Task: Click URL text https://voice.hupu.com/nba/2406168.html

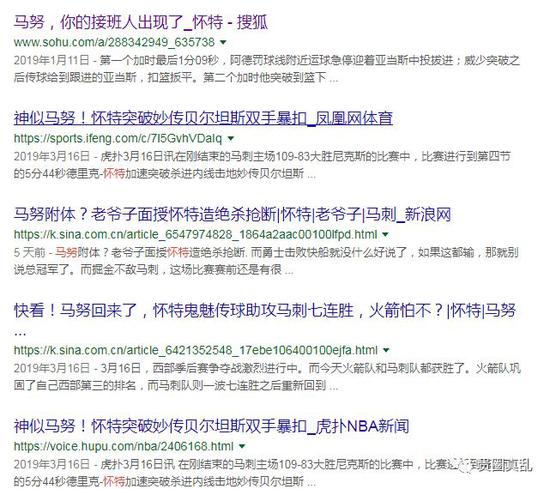Action: pyautogui.click(x=123, y=447)
